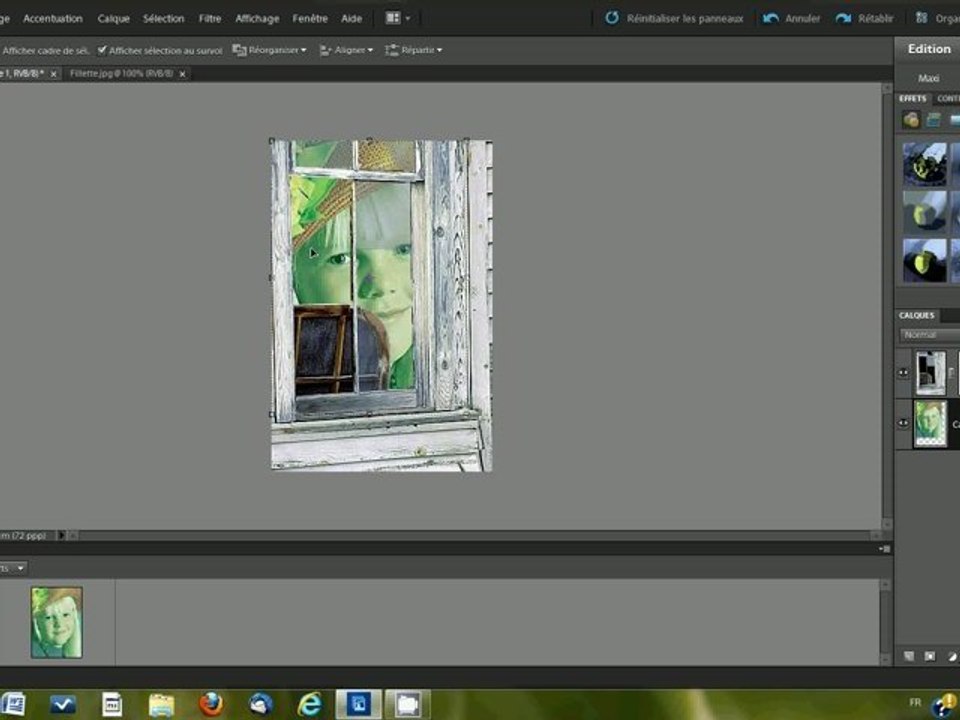This screenshot has width=960, height=720.
Task: Close the Fillette.jpg document tab
Action: coord(182,74)
